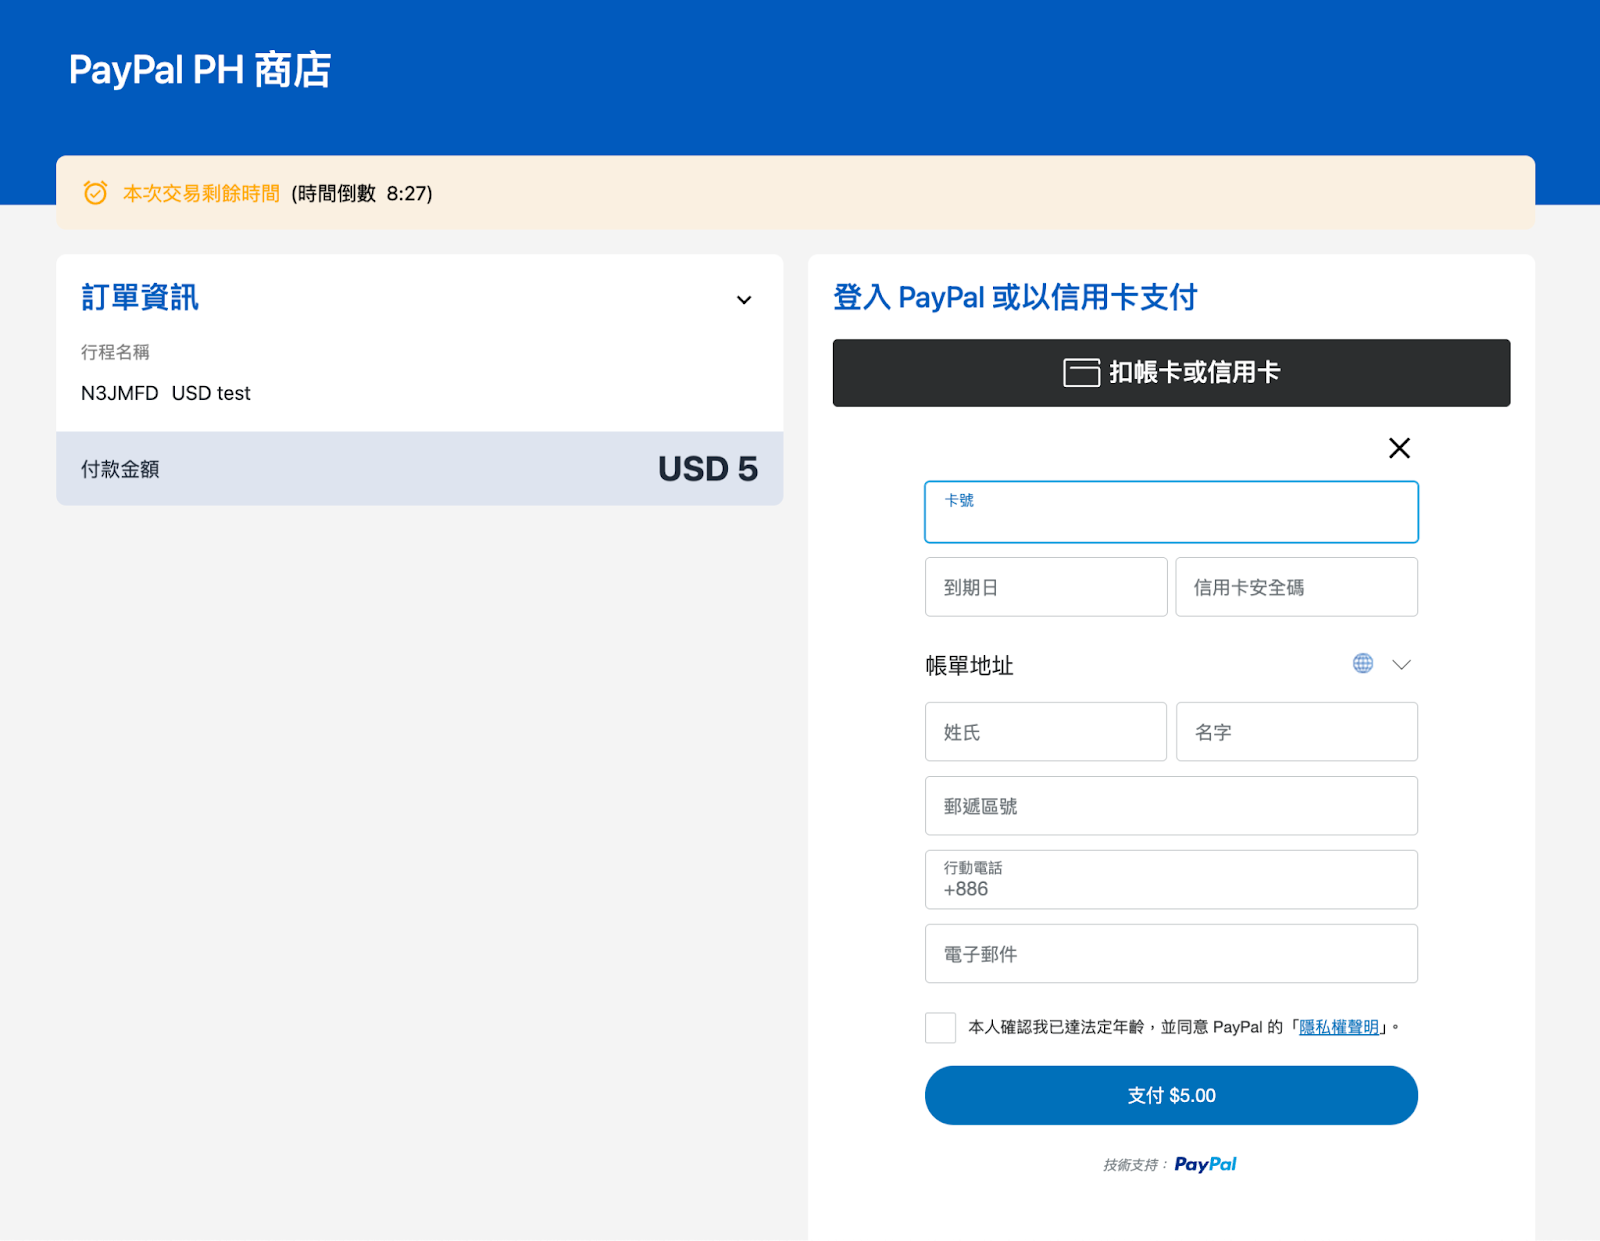
Task: Click the 行動電話 +886 phone field
Action: [1171, 880]
